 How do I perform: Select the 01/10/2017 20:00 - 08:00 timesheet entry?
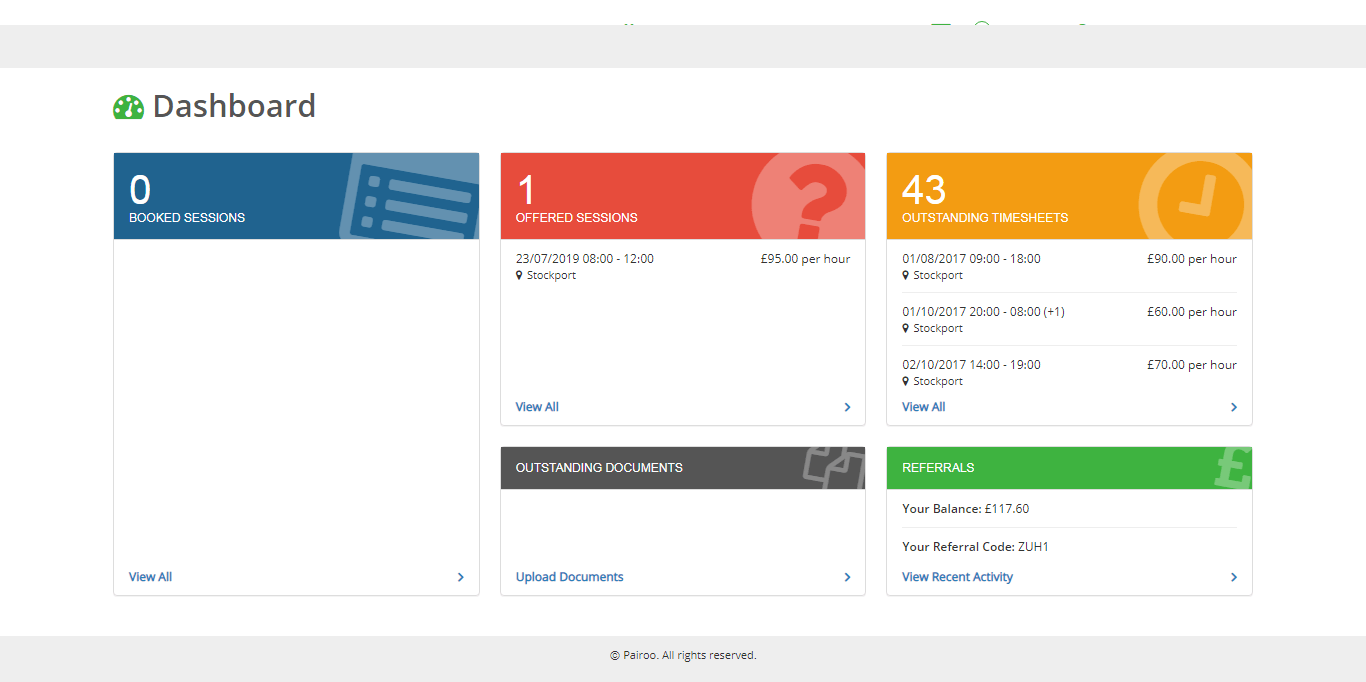[x=983, y=312]
